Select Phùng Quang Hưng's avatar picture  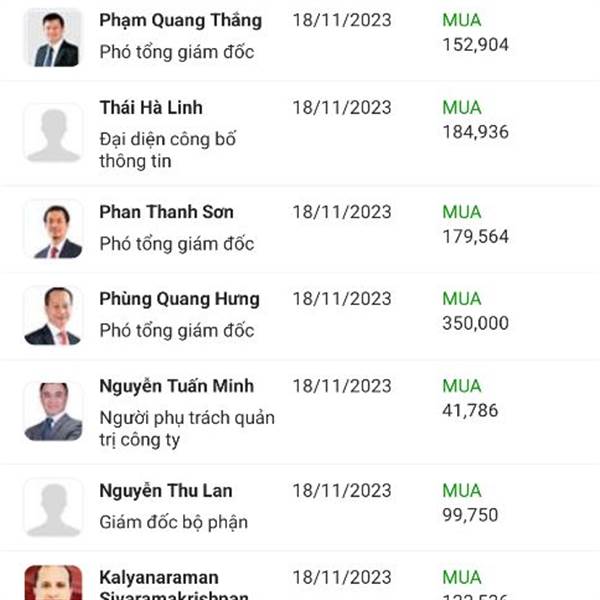click(53, 316)
